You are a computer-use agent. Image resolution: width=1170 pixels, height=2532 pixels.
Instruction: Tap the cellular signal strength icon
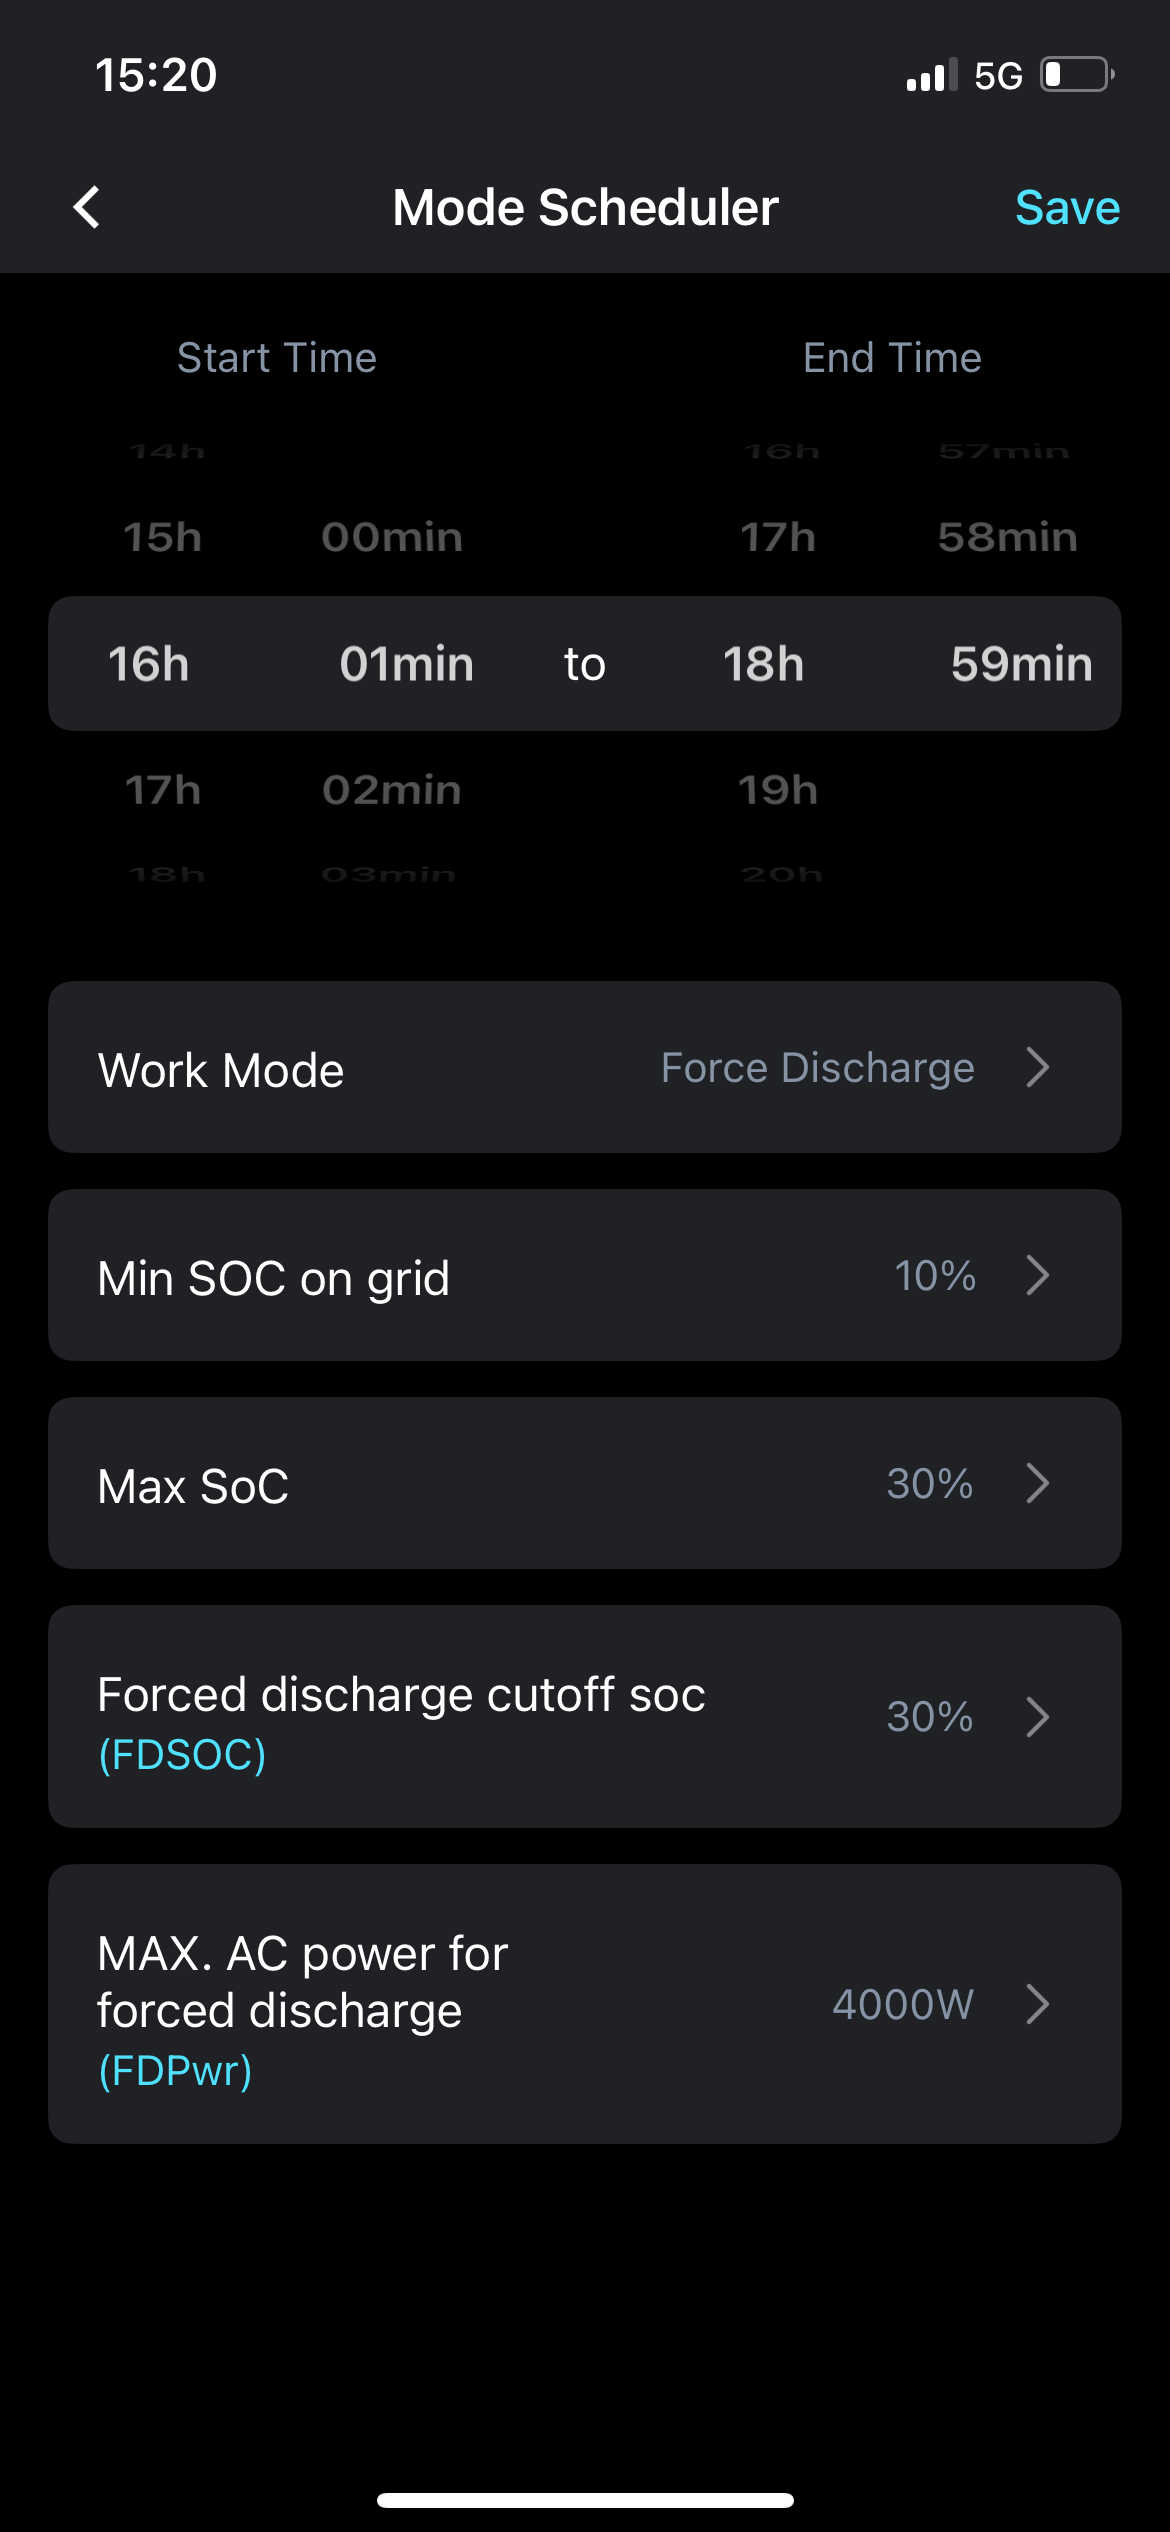pyautogui.click(x=931, y=75)
